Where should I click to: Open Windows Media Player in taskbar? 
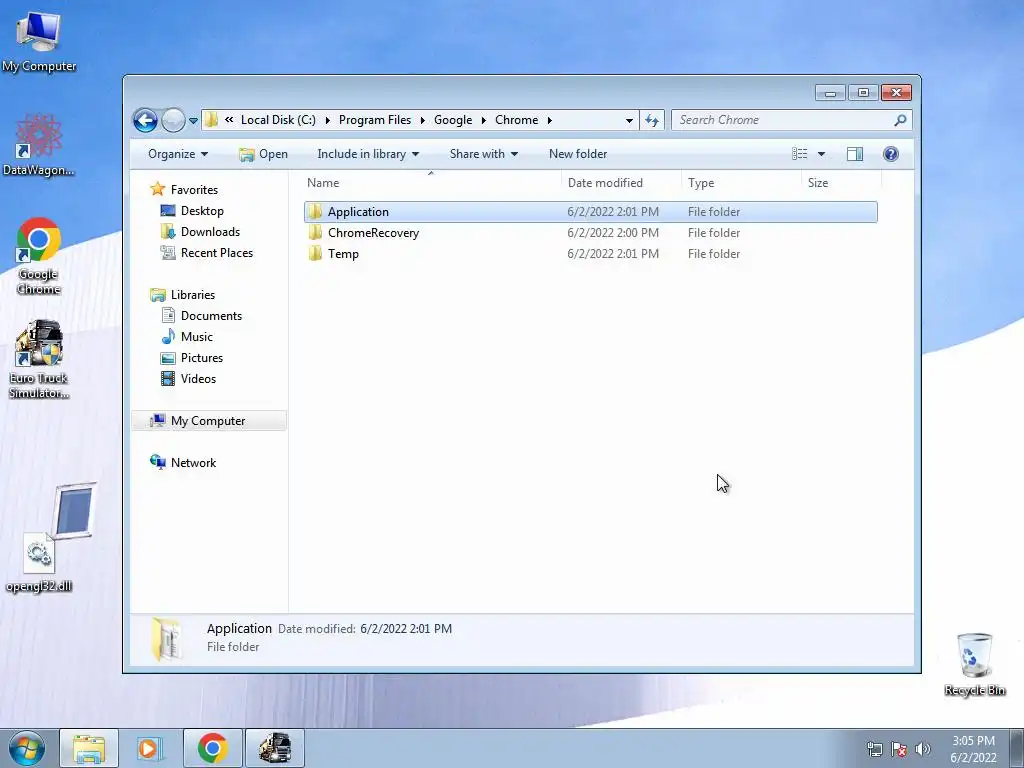(x=151, y=748)
